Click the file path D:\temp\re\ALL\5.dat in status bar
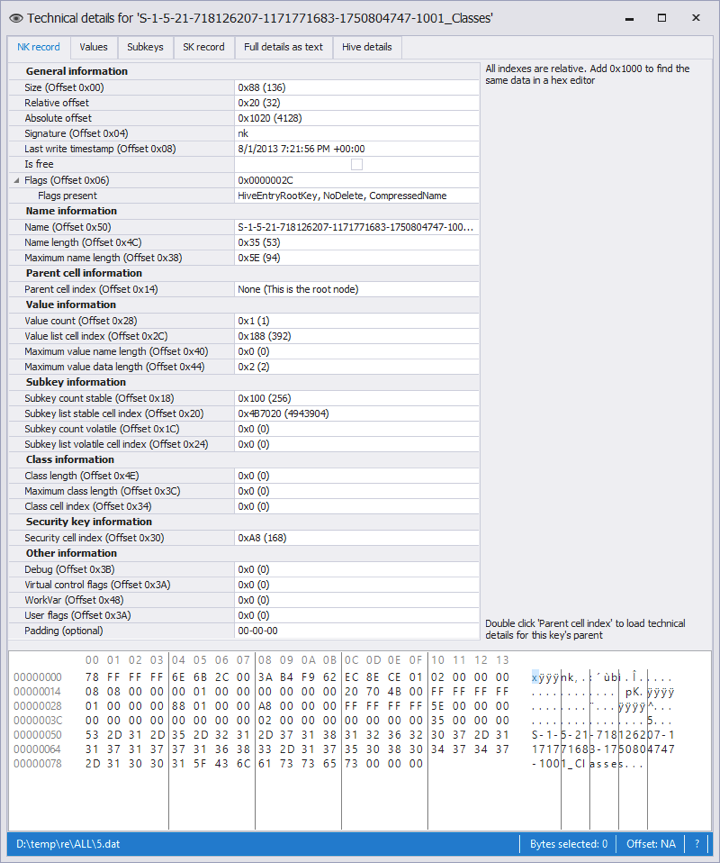Screen dimensions: 720x863 pyautogui.click(x=67, y=844)
